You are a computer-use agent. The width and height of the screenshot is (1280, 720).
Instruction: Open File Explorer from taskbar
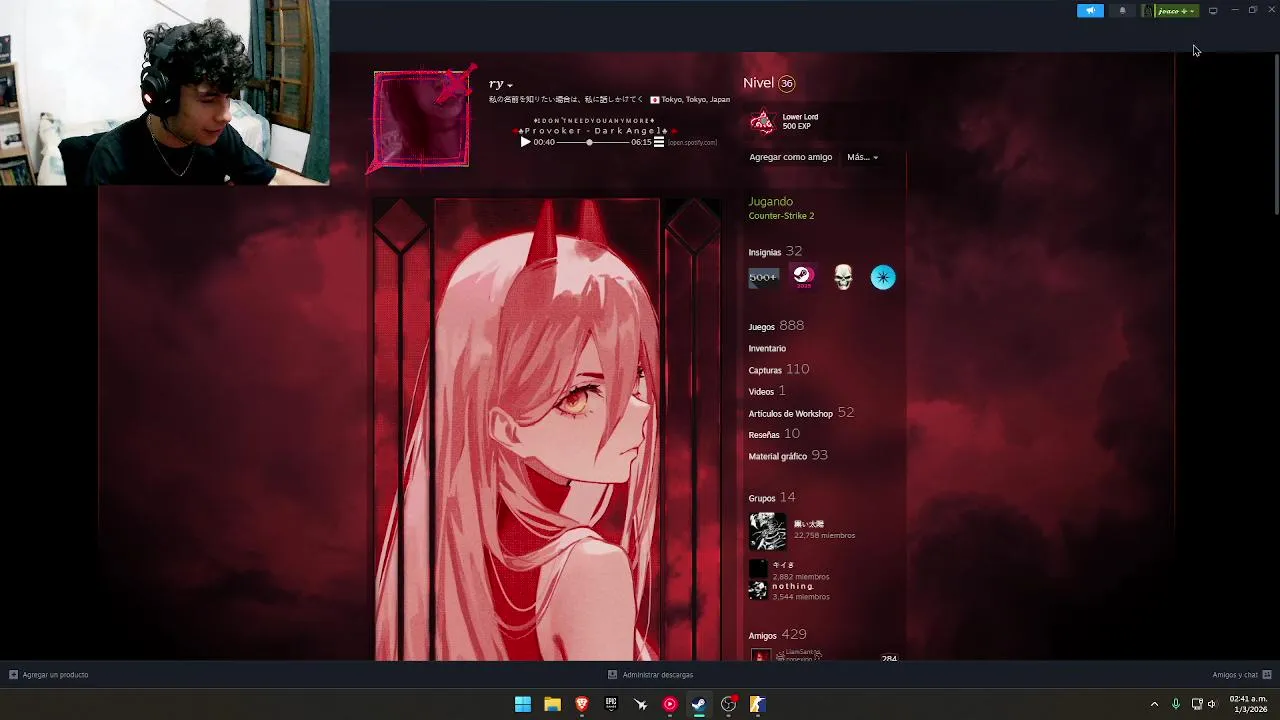[552, 704]
